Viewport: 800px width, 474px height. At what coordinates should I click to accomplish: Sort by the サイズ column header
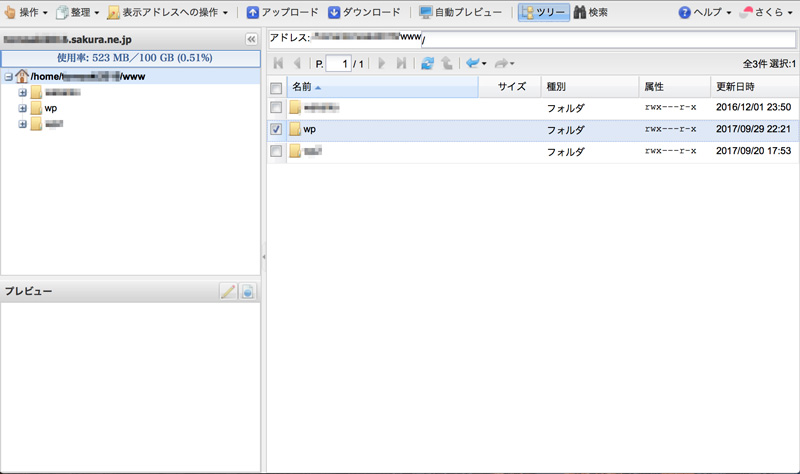point(510,87)
